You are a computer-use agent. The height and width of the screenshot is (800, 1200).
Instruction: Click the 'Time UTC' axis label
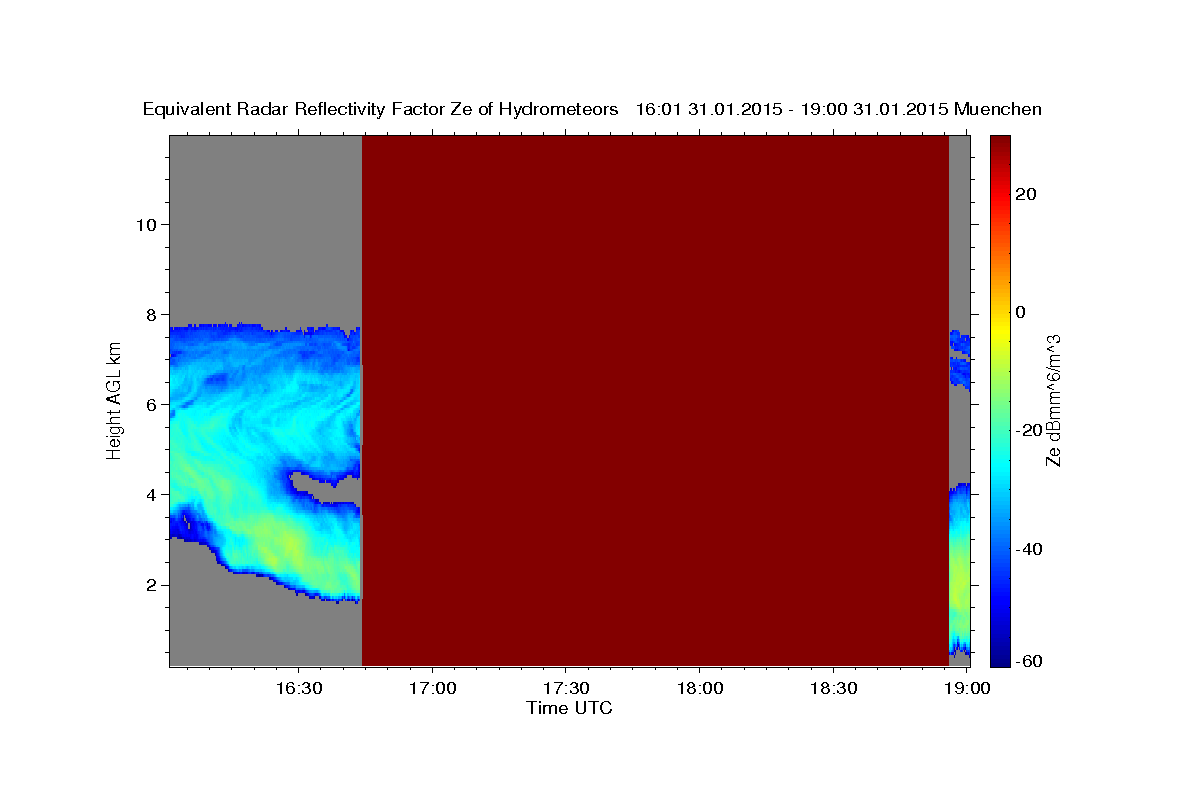[569, 708]
